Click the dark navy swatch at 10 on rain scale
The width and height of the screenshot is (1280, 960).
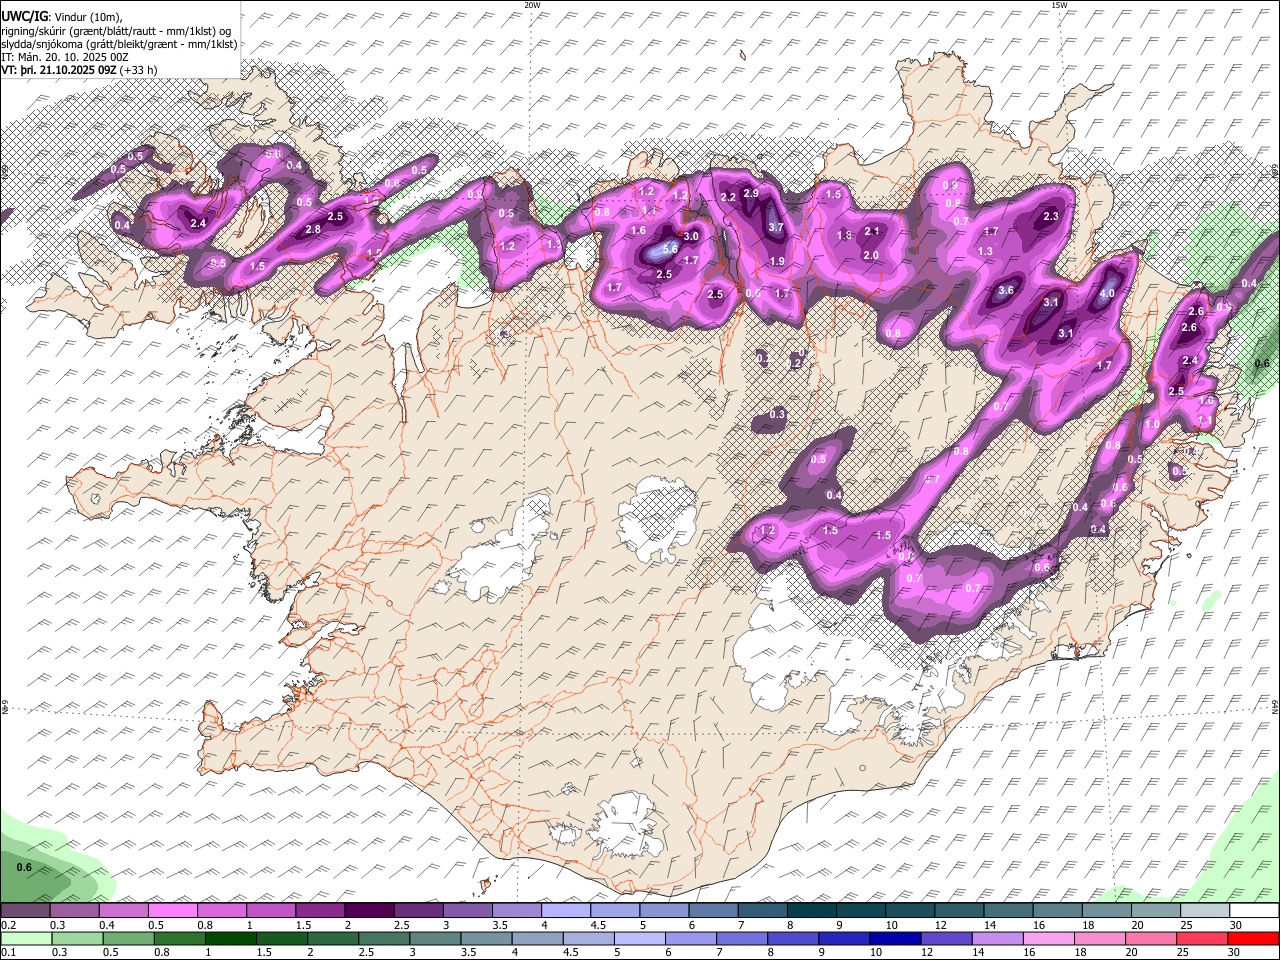(893, 939)
